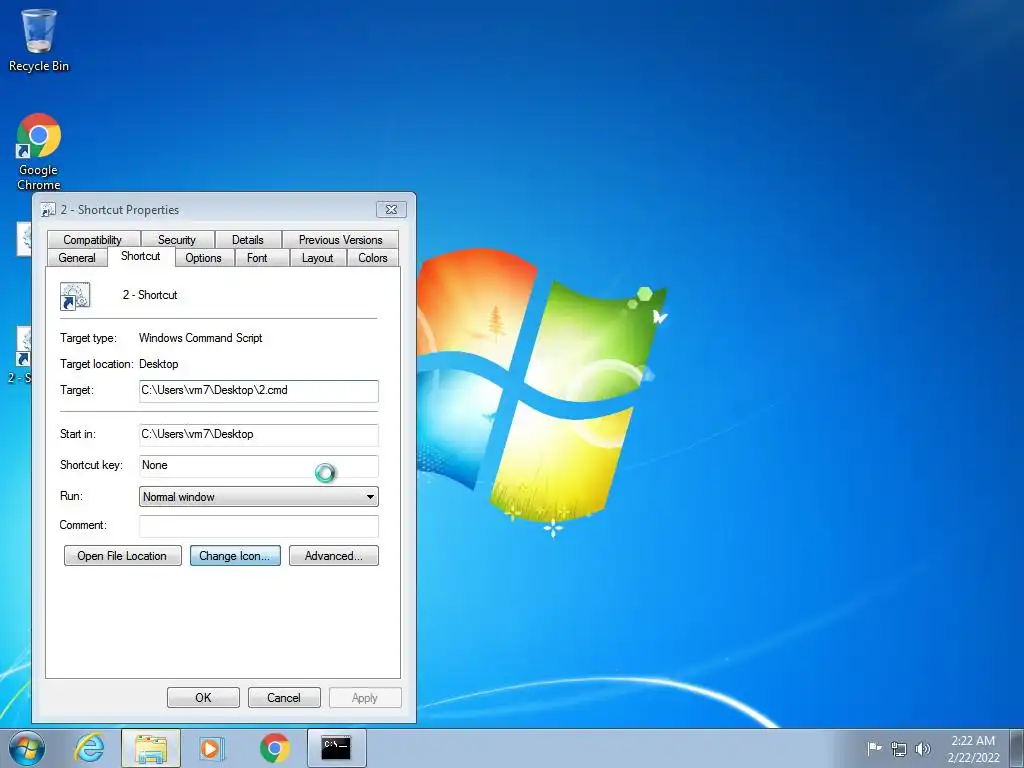1024x768 pixels.
Task: Open the Windows Start menu orb
Action: (27, 748)
